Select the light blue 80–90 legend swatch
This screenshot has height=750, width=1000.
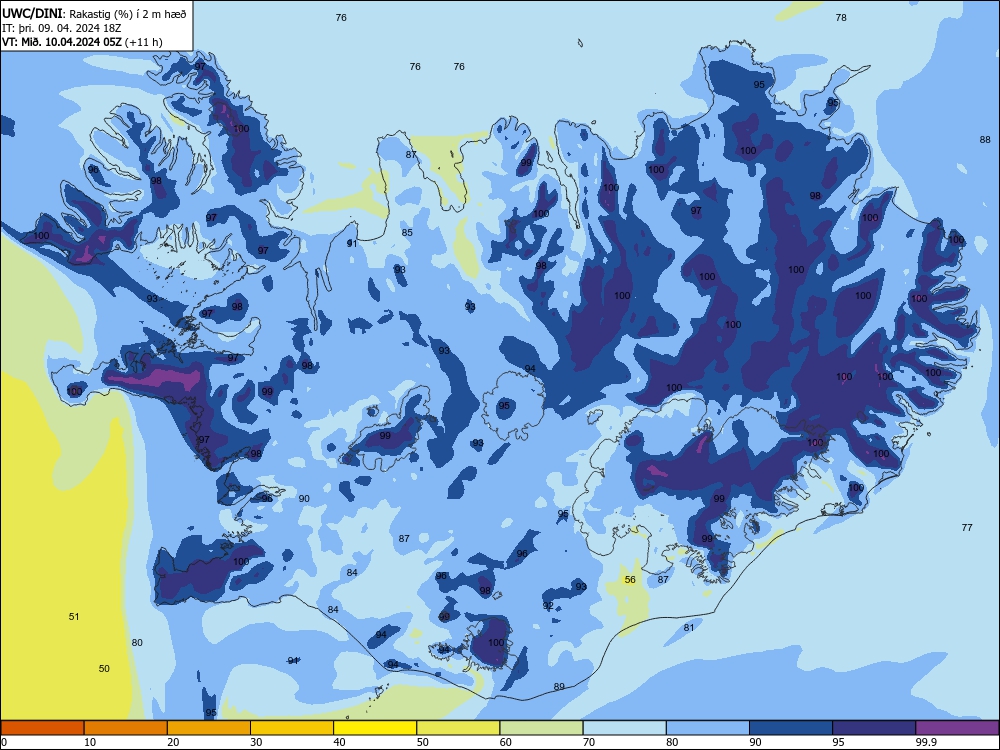click(708, 728)
